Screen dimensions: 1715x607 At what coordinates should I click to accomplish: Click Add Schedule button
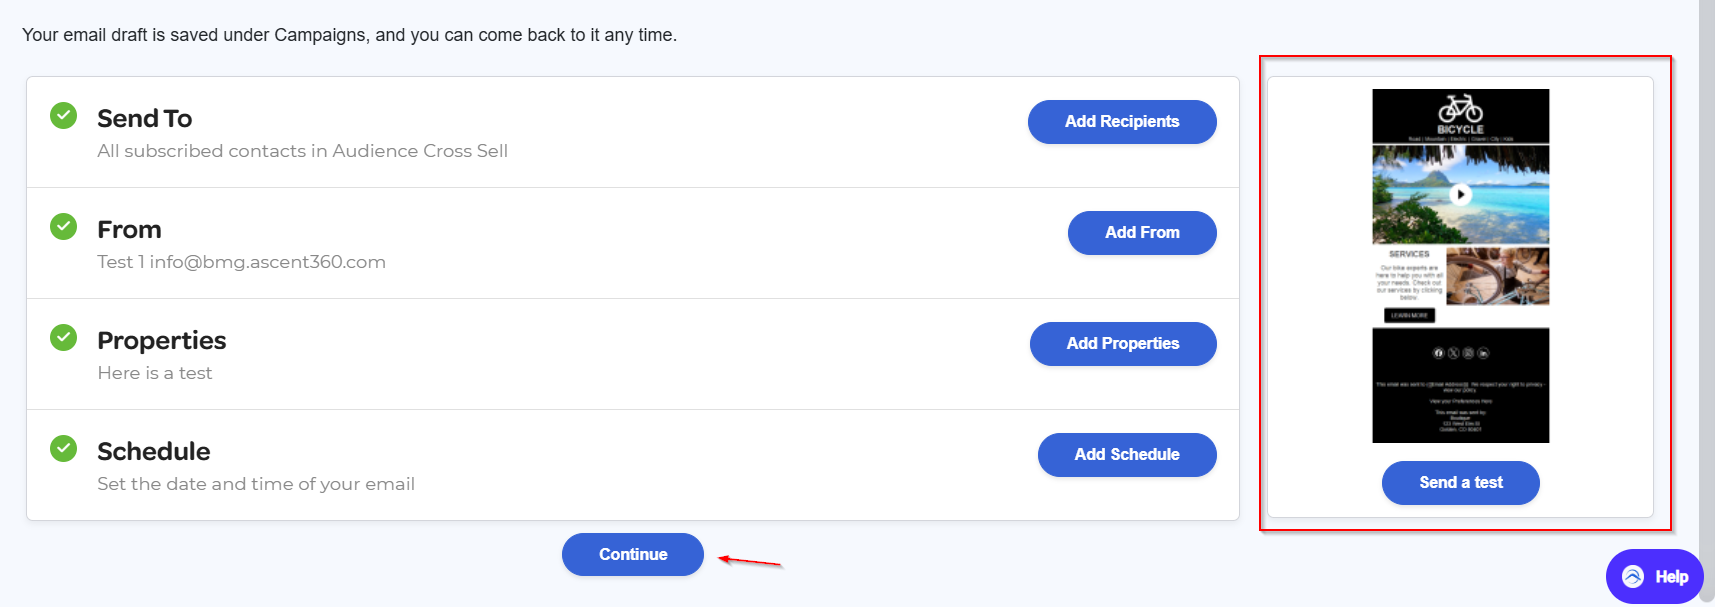pyautogui.click(x=1127, y=455)
